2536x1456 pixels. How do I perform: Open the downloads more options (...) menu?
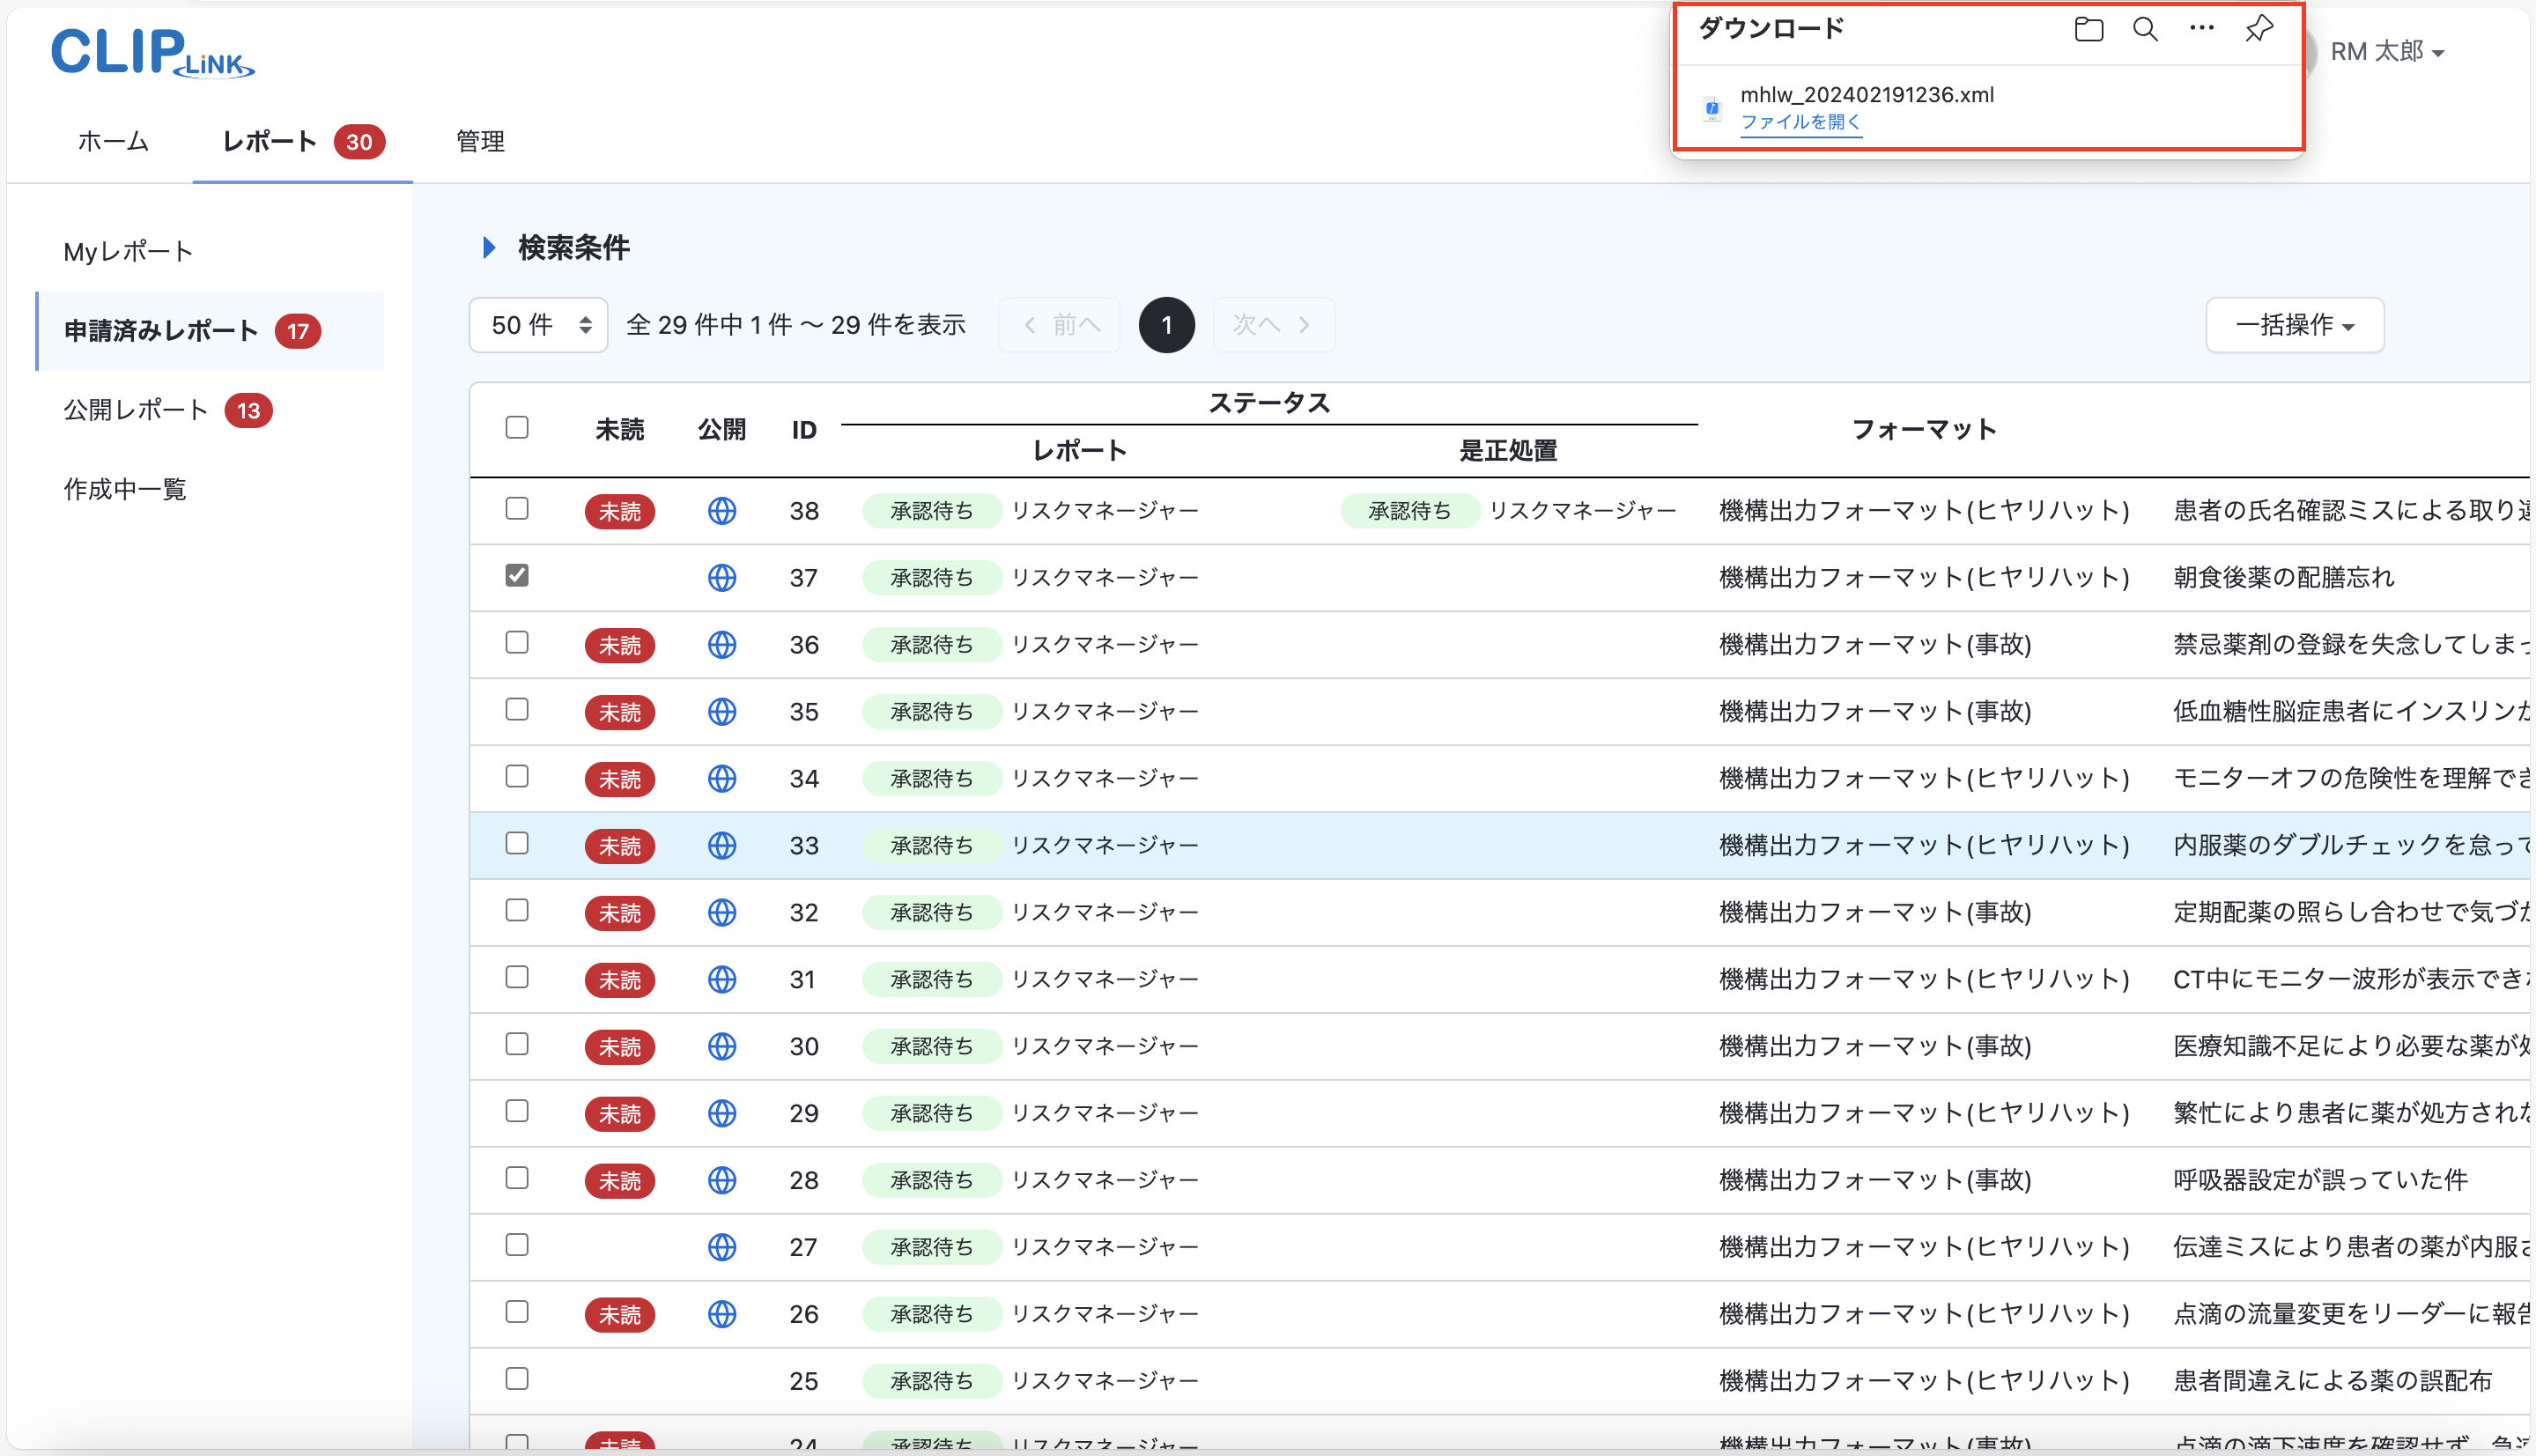click(x=2200, y=29)
